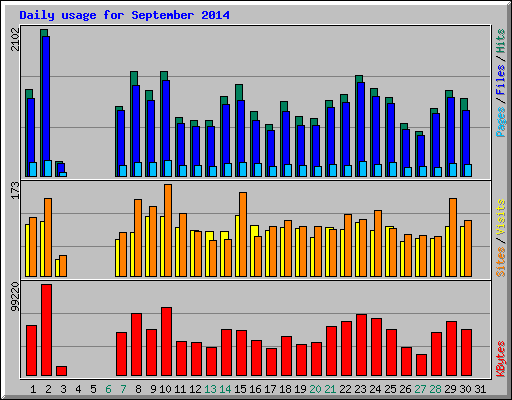
Task: Click day label 3 on the x-axis
Action: pos(63,389)
